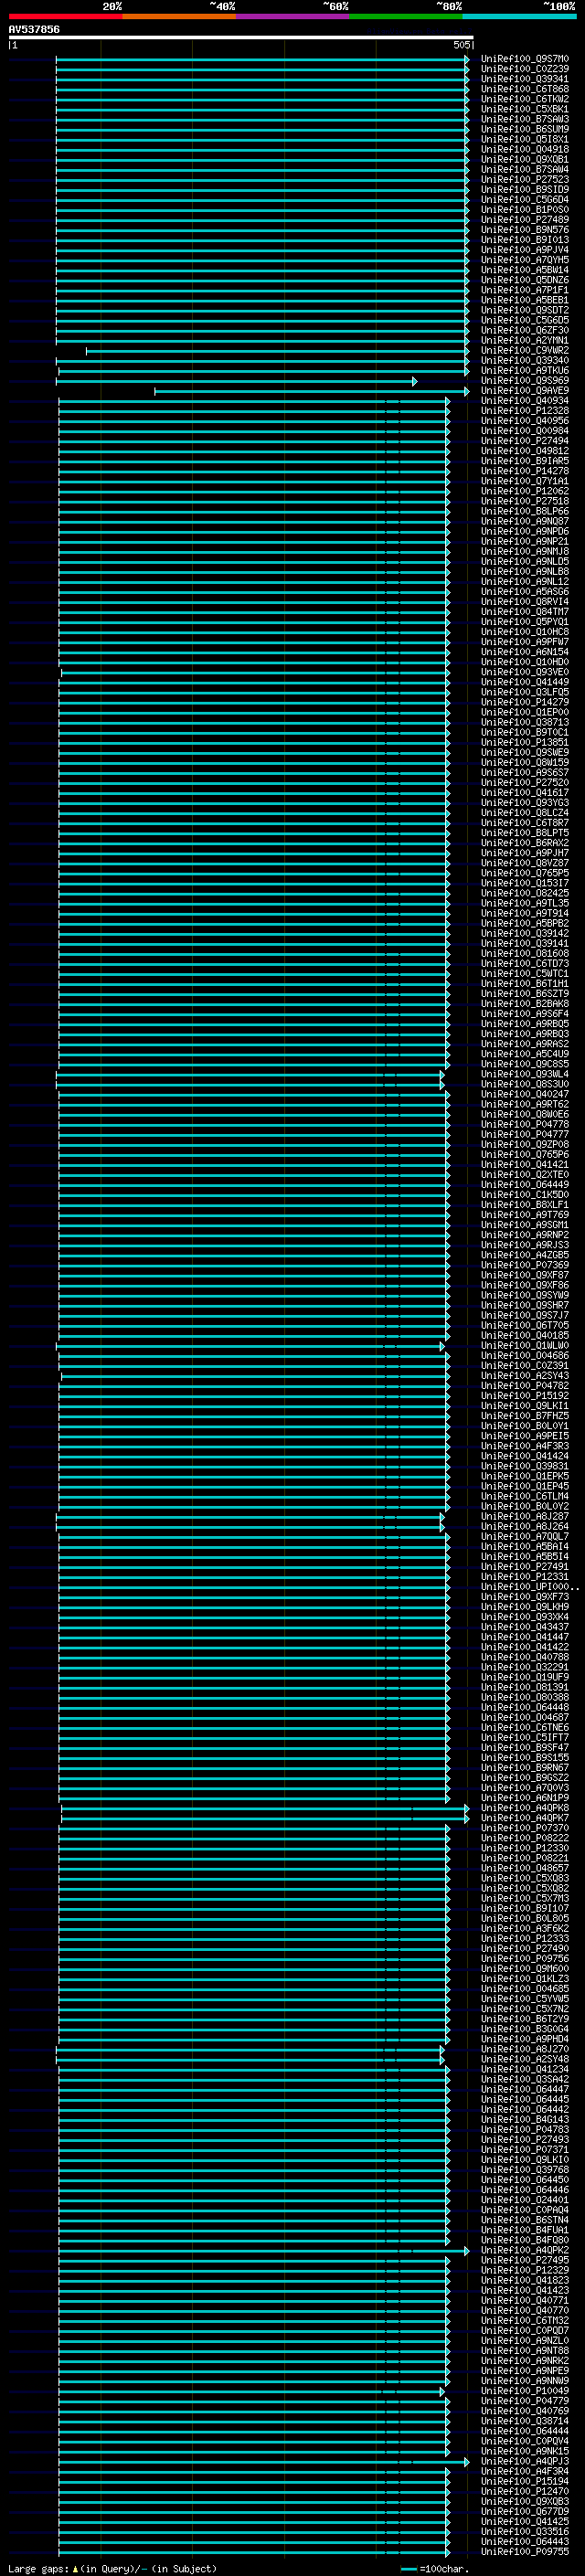Click the white query sequence bar
The image size is (585, 2576).
pos(241,38)
